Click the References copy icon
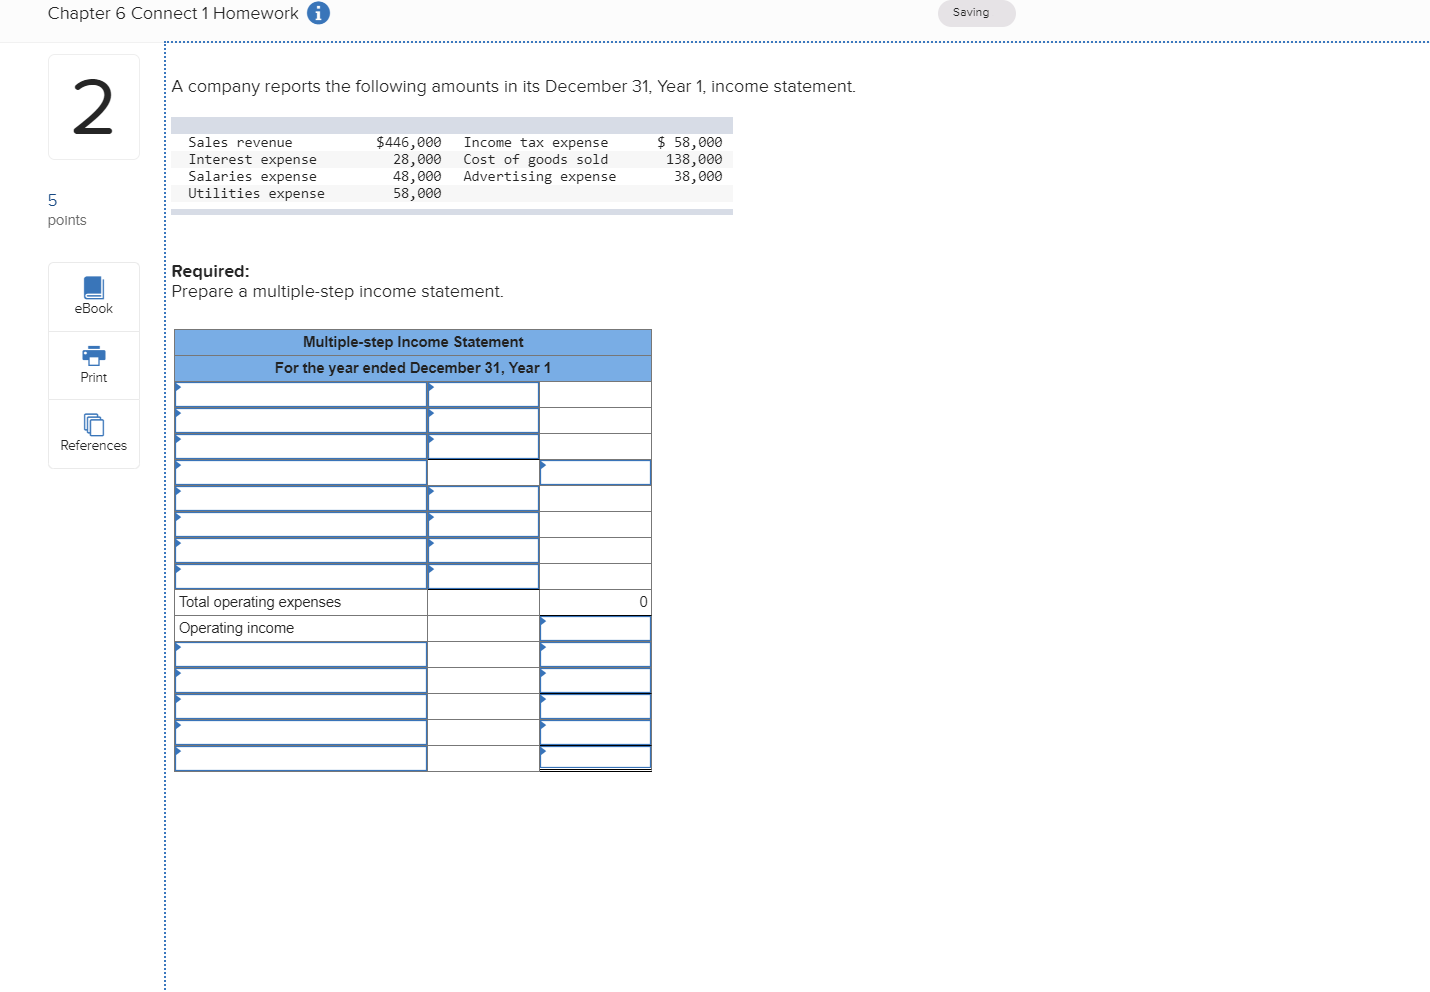Screen dimensions: 1430x992 coord(93,425)
